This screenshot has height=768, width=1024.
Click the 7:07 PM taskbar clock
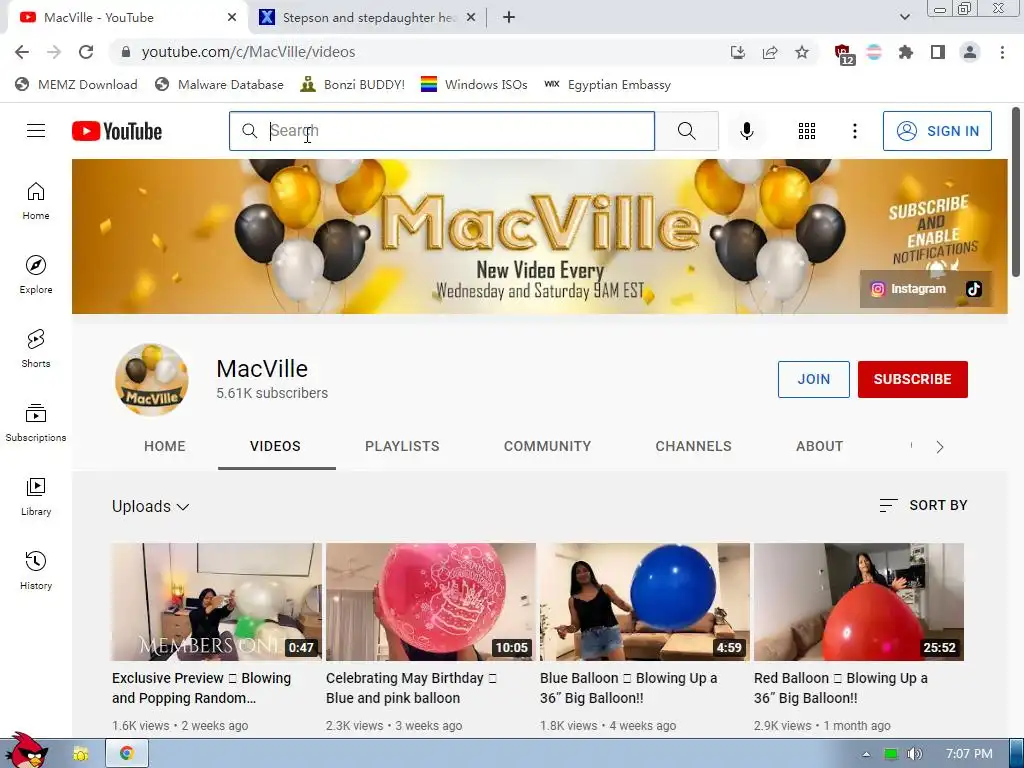(969, 754)
